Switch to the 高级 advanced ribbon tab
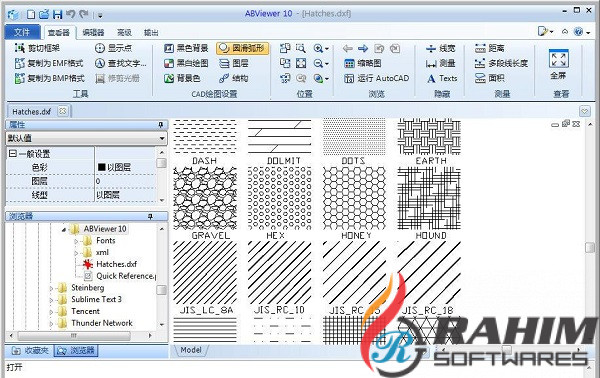 tap(124, 33)
